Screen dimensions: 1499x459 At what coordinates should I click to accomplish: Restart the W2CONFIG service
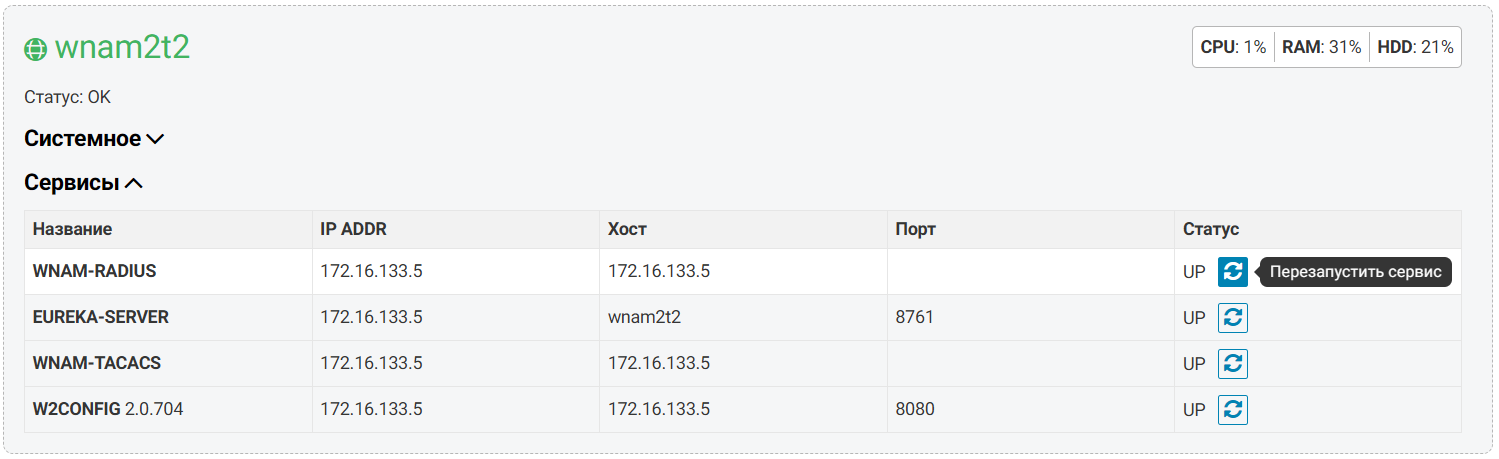[1232, 409]
